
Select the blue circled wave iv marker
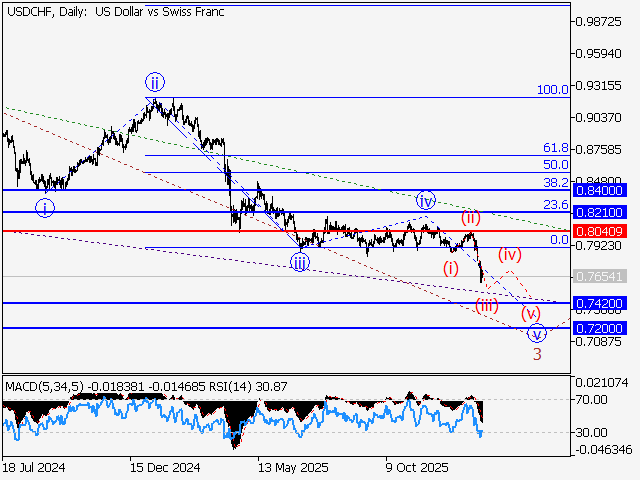click(426, 199)
